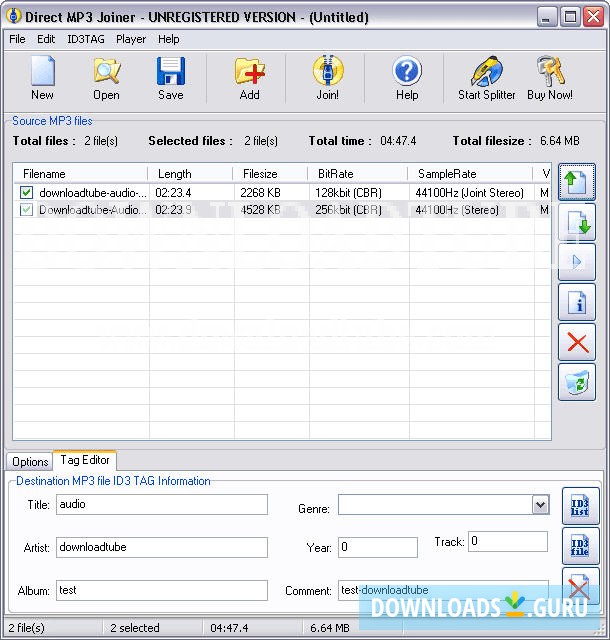Add MP3 files with the Add icon

point(249,78)
